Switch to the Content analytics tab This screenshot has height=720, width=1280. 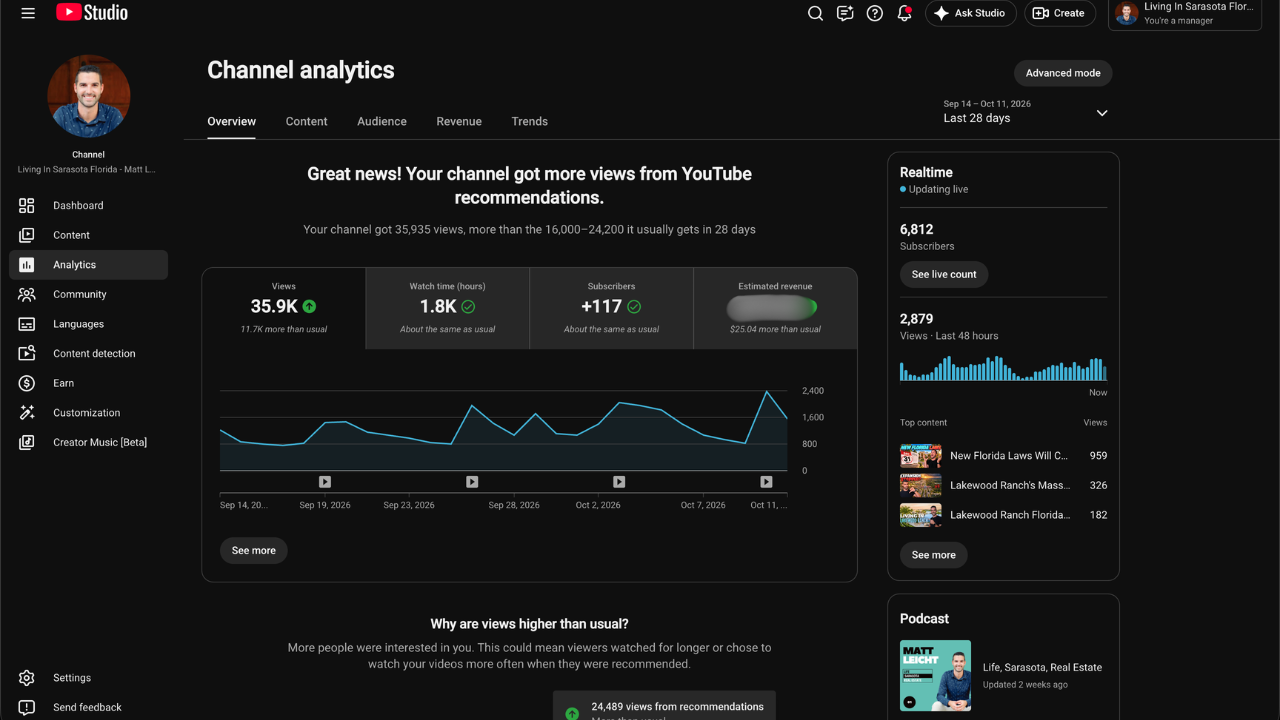point(306,121)
